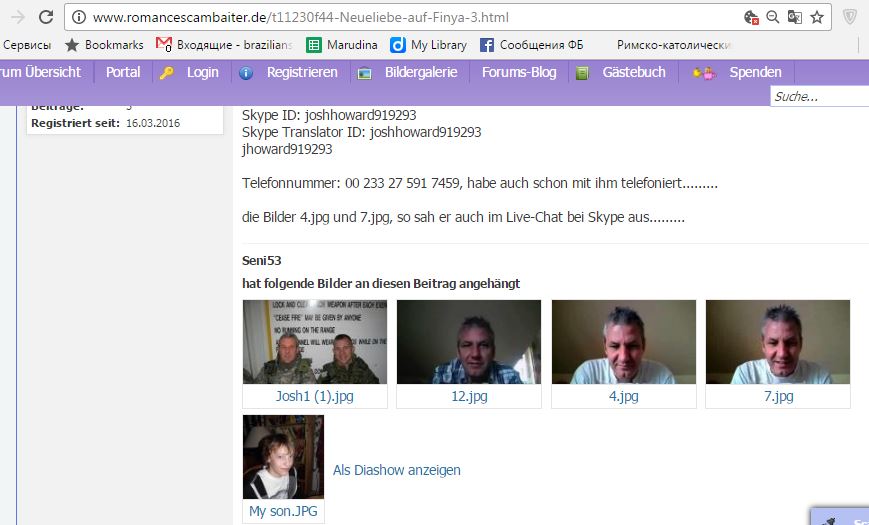
Task: Click the zoom magnifier icon in address bar
Action: pos(773,17)
